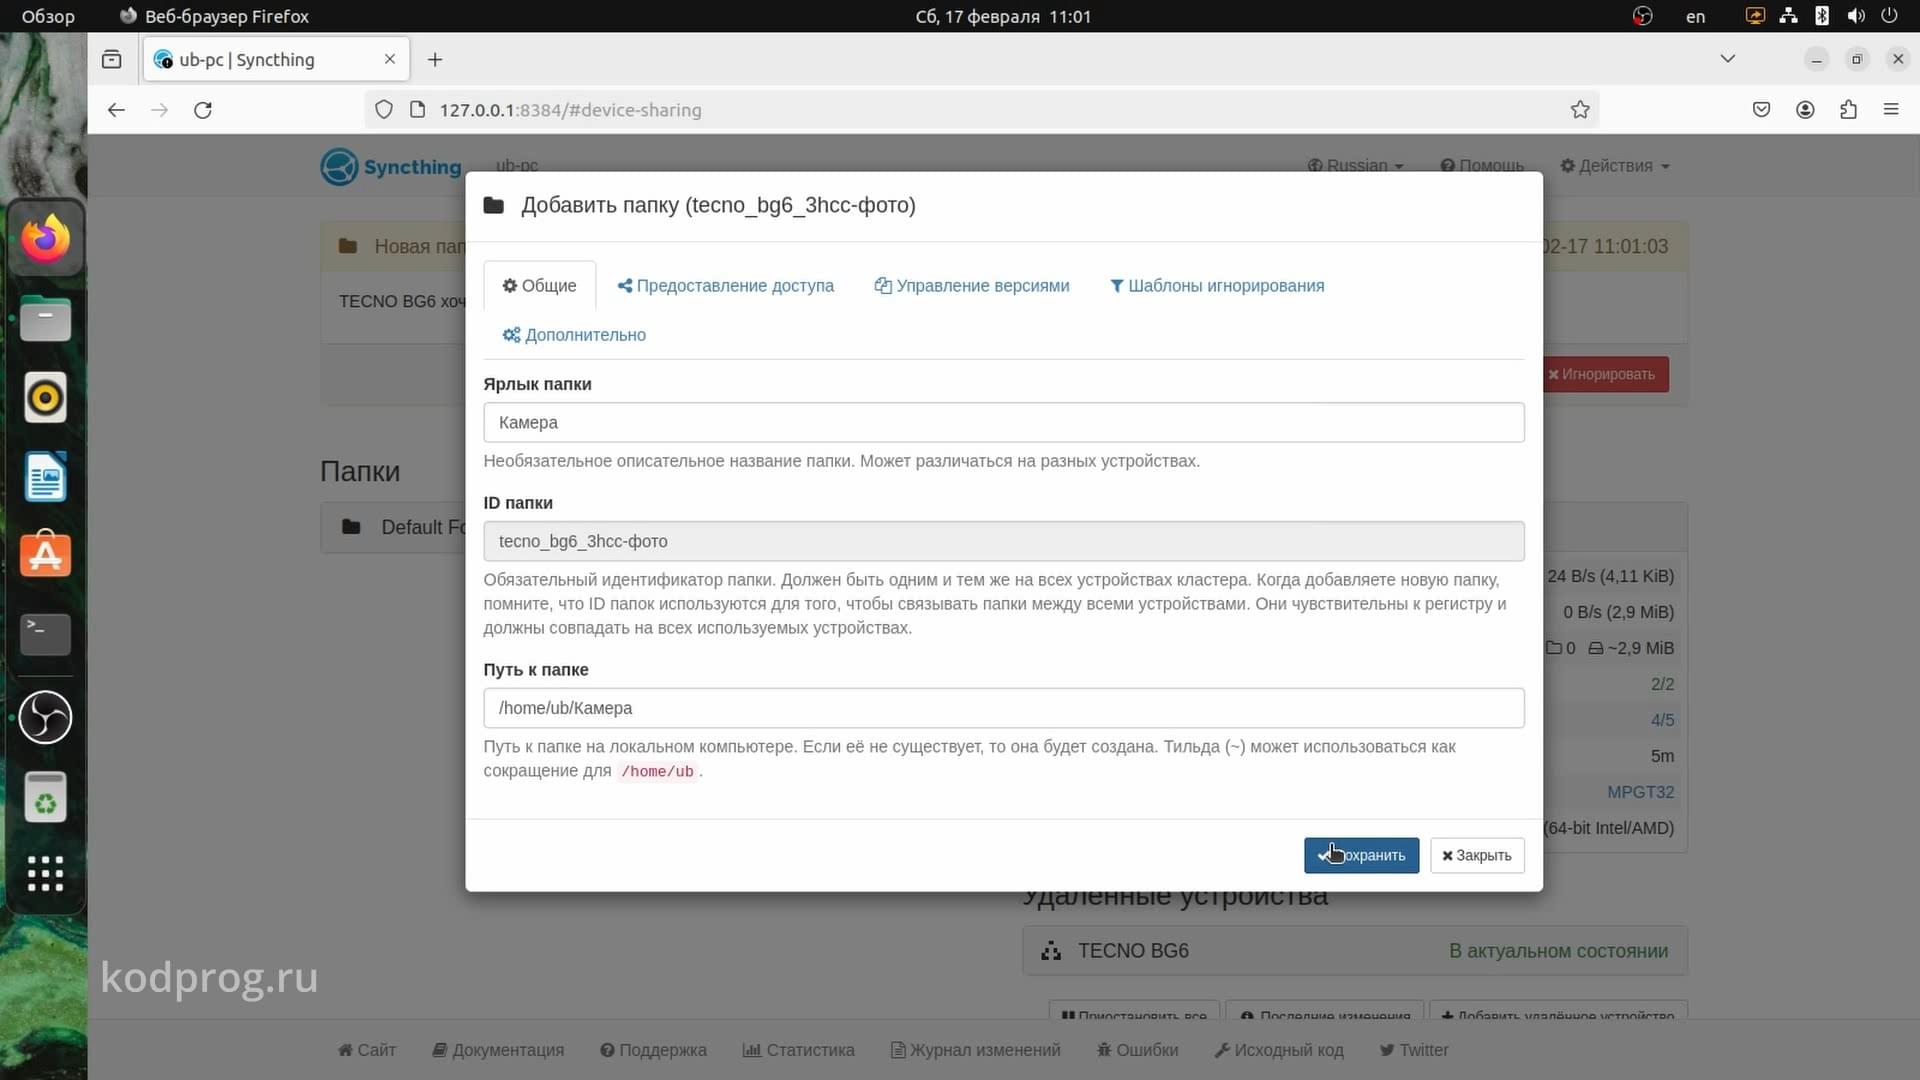Open Ошибки footer link
Viewport: 1920px width, 1080px height.
(1137, 1050)
